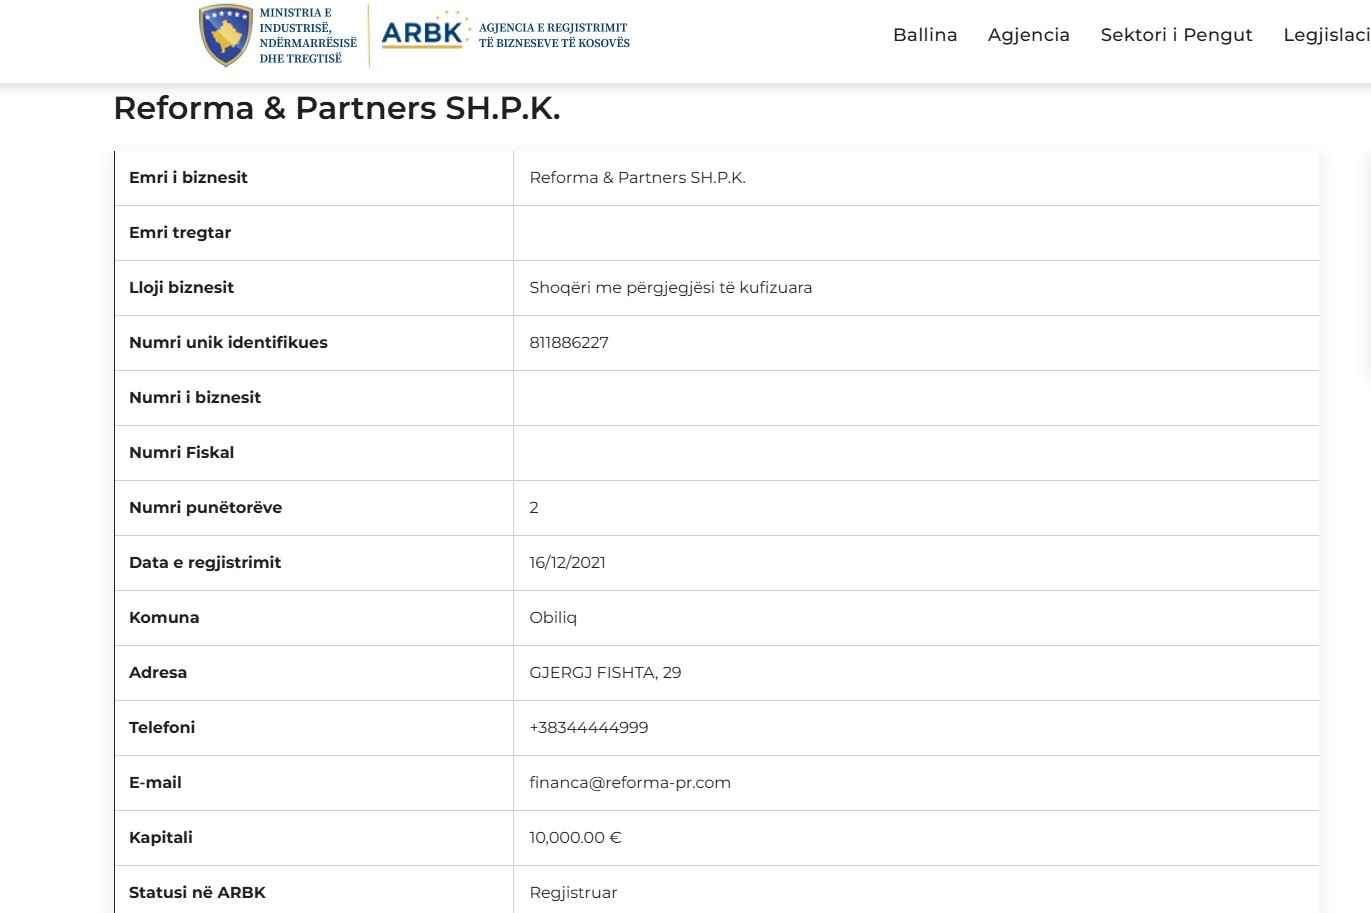
Task: Open the Ballina menu item
Action: pyautogui.click(x=924, y=35)
